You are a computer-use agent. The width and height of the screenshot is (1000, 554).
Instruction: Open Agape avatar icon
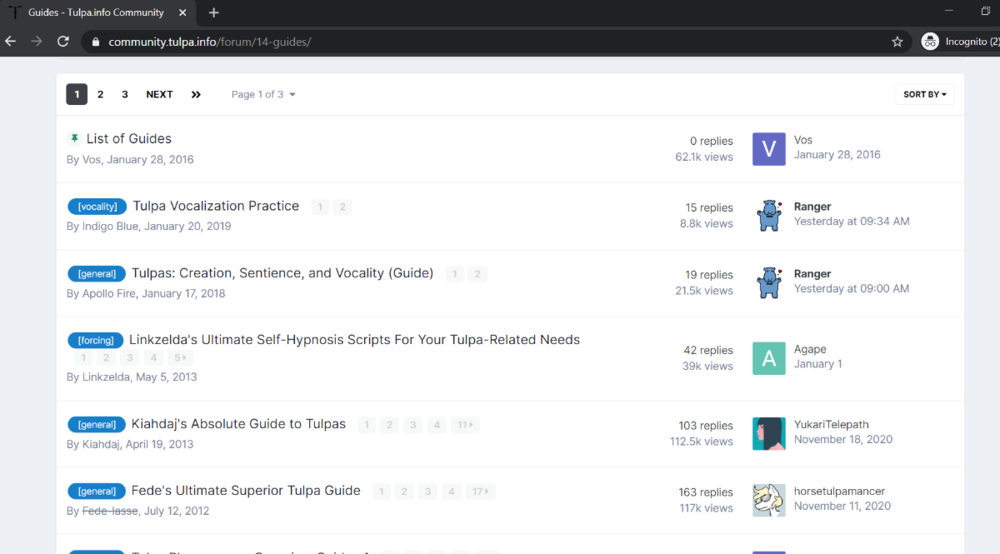768,358
